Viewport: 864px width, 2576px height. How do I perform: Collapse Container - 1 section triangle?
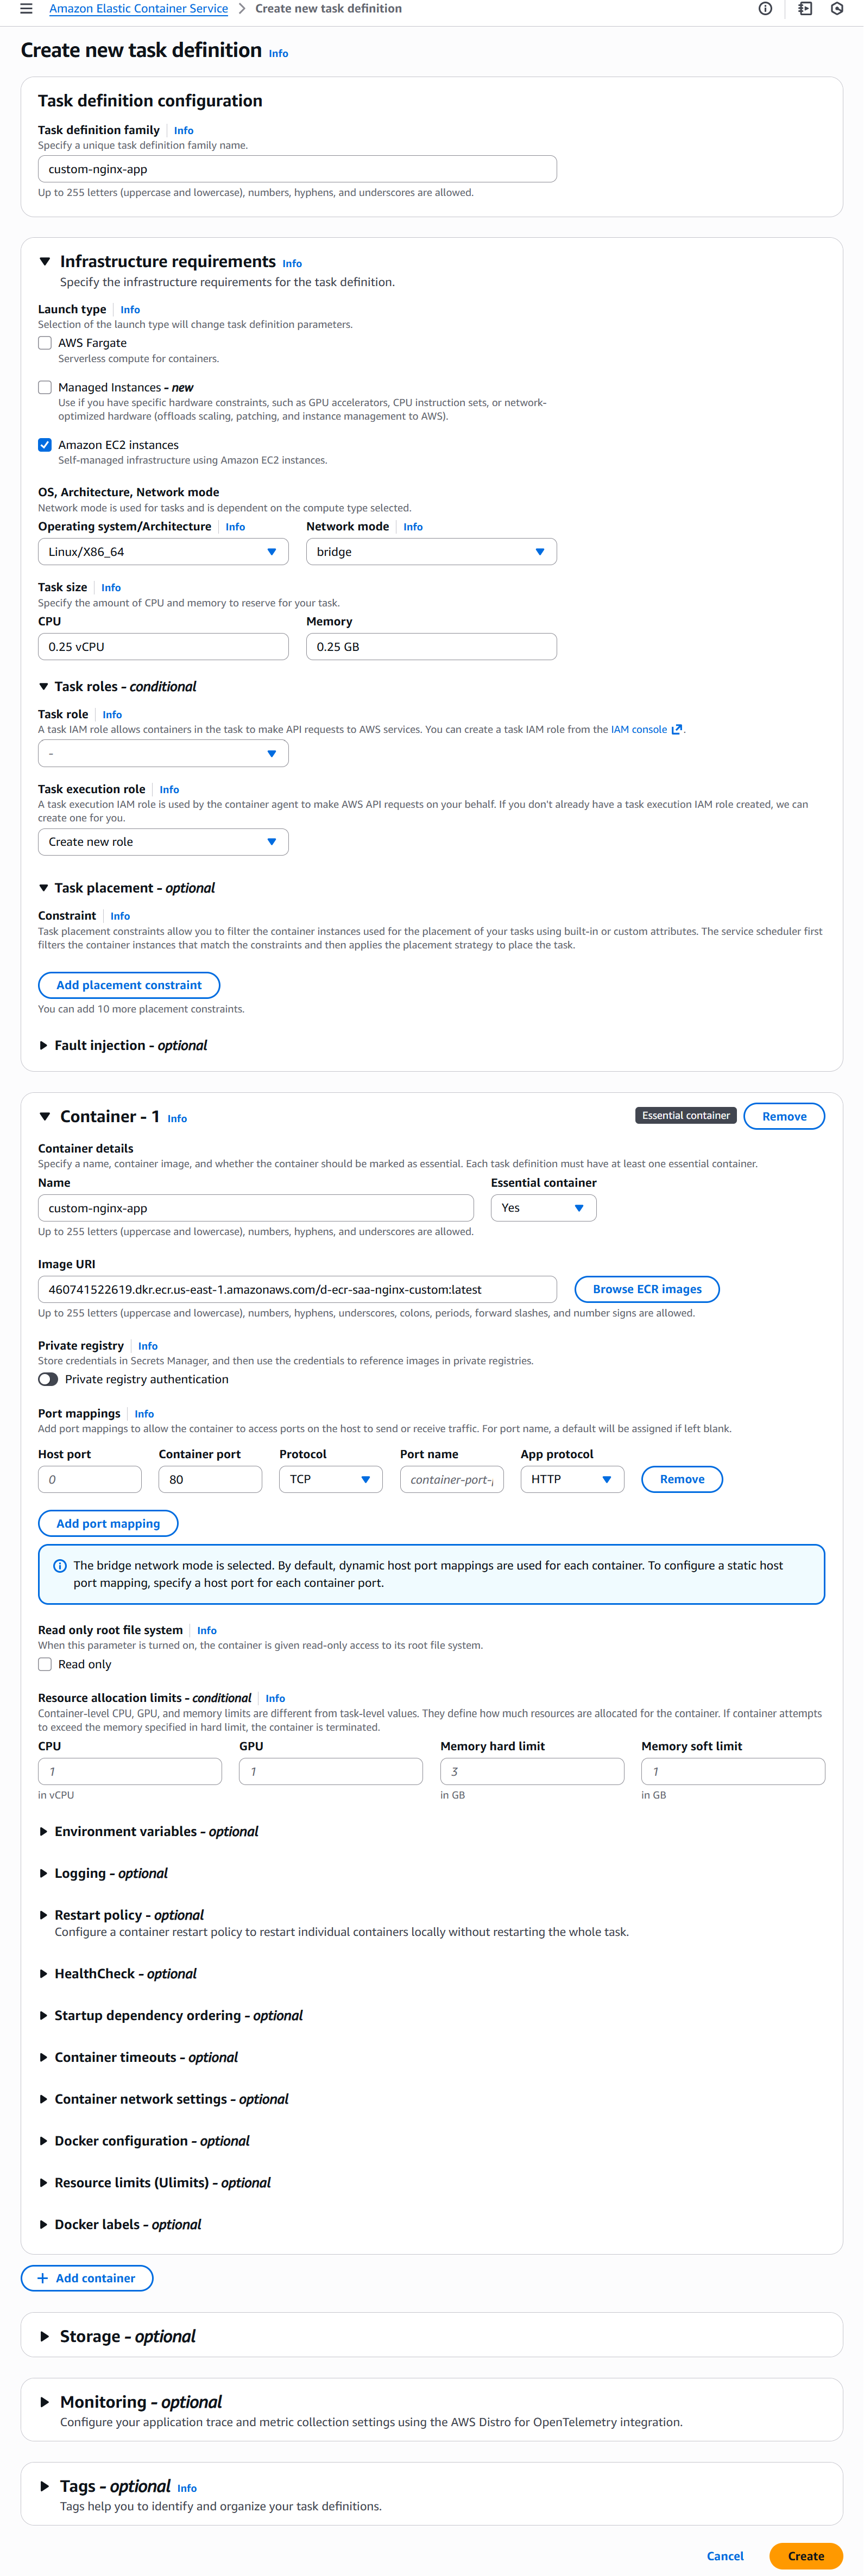point(45,1117)
